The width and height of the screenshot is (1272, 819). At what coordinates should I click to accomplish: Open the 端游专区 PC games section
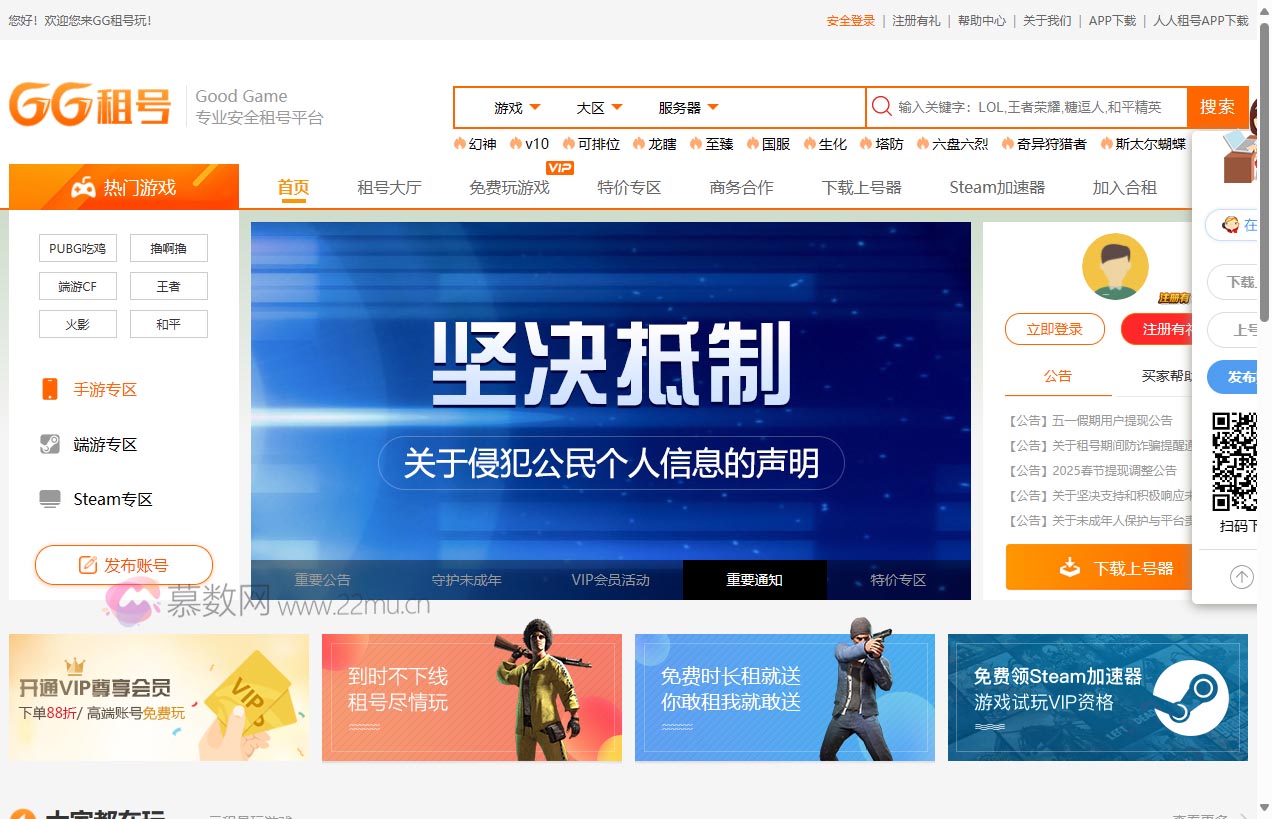[x=104, y=445]
